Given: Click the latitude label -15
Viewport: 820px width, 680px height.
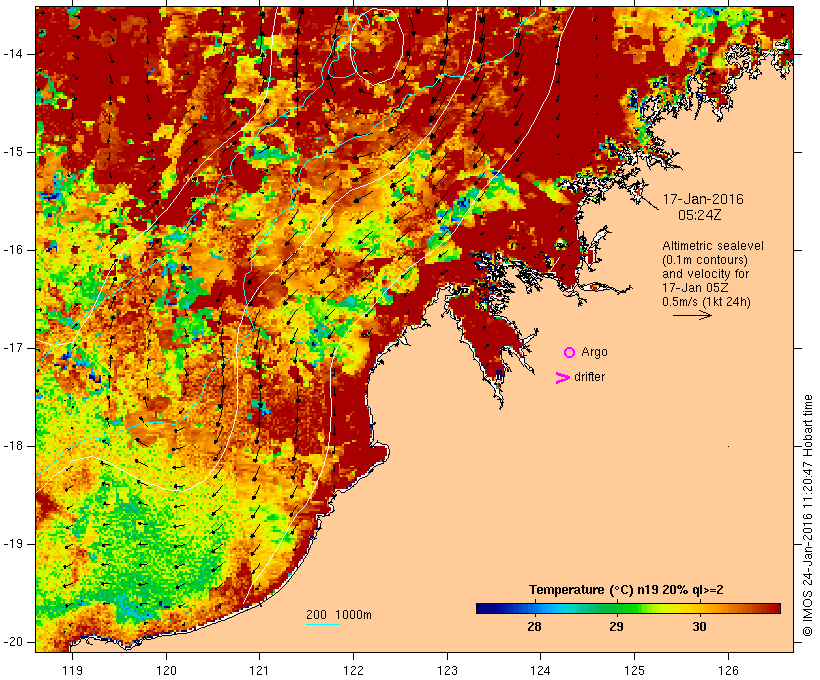Looking at the screenshot, I should coord(13,152).
